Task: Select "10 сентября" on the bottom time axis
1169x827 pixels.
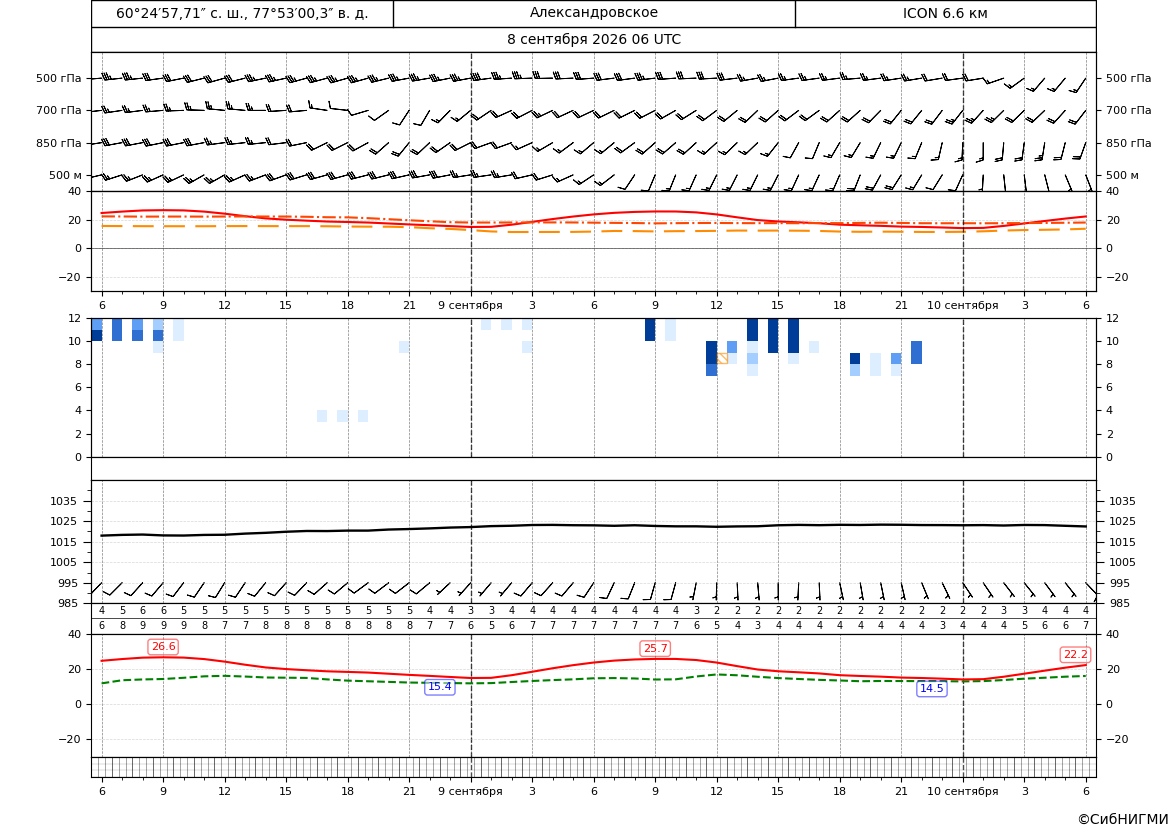Action: tap(962, 791)
